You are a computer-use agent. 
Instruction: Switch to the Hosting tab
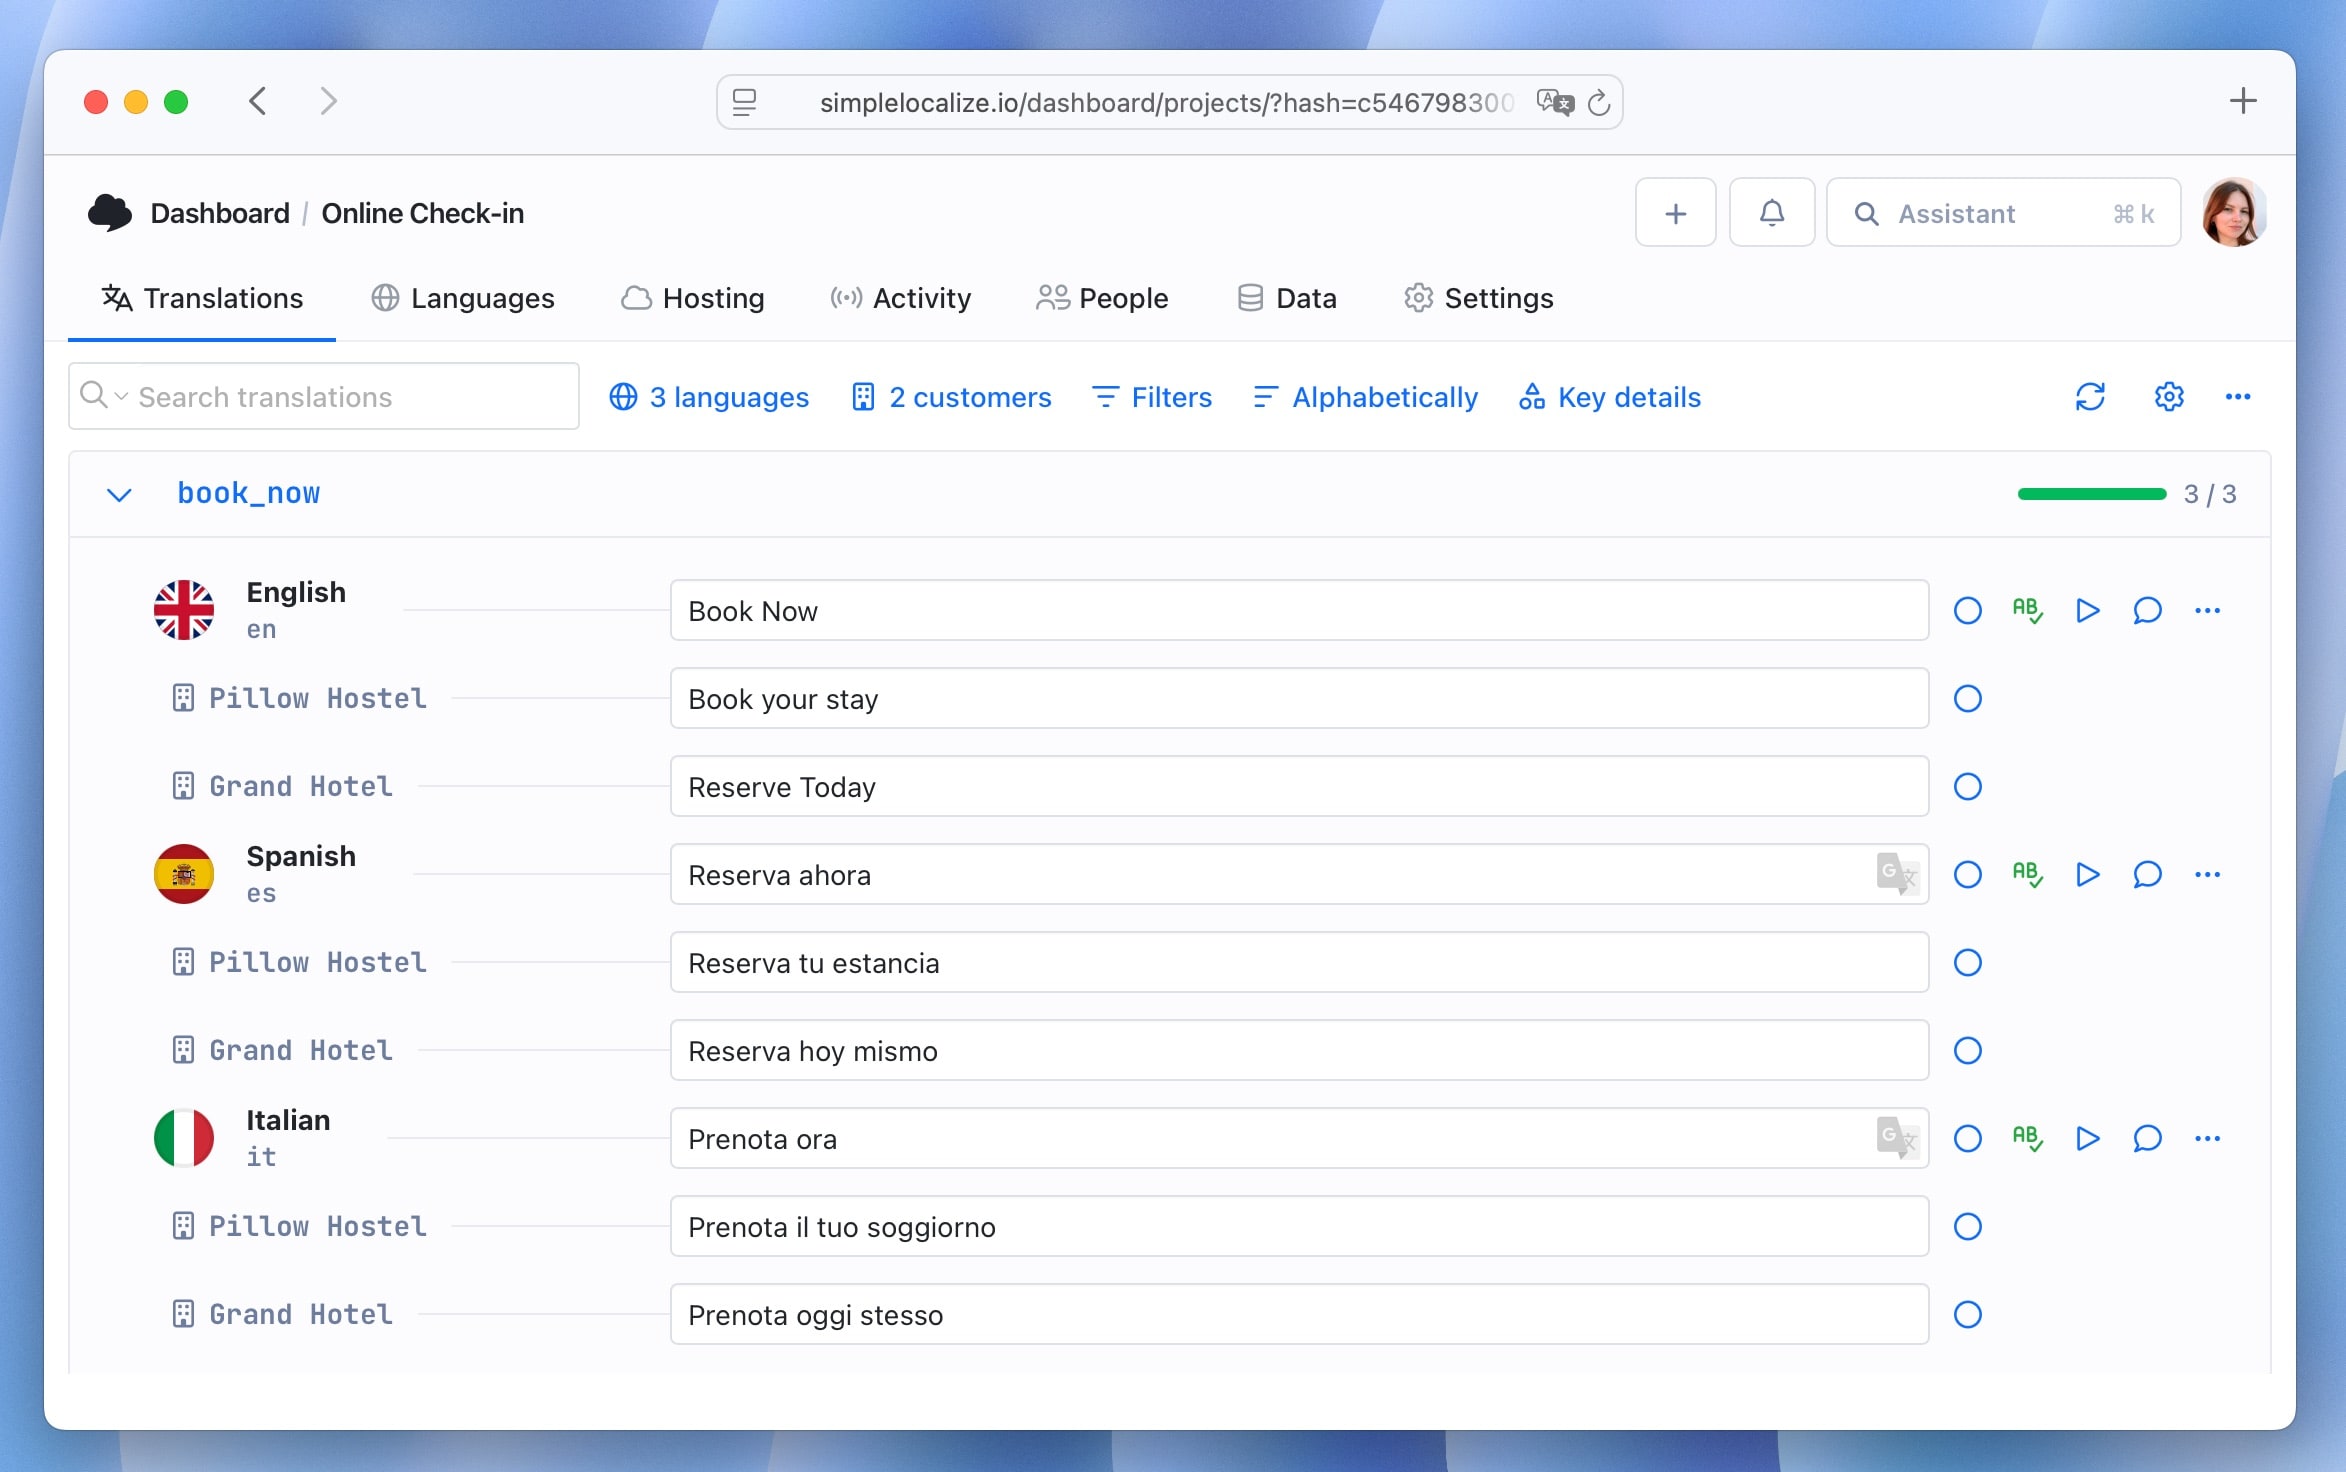tap(693, 298)
